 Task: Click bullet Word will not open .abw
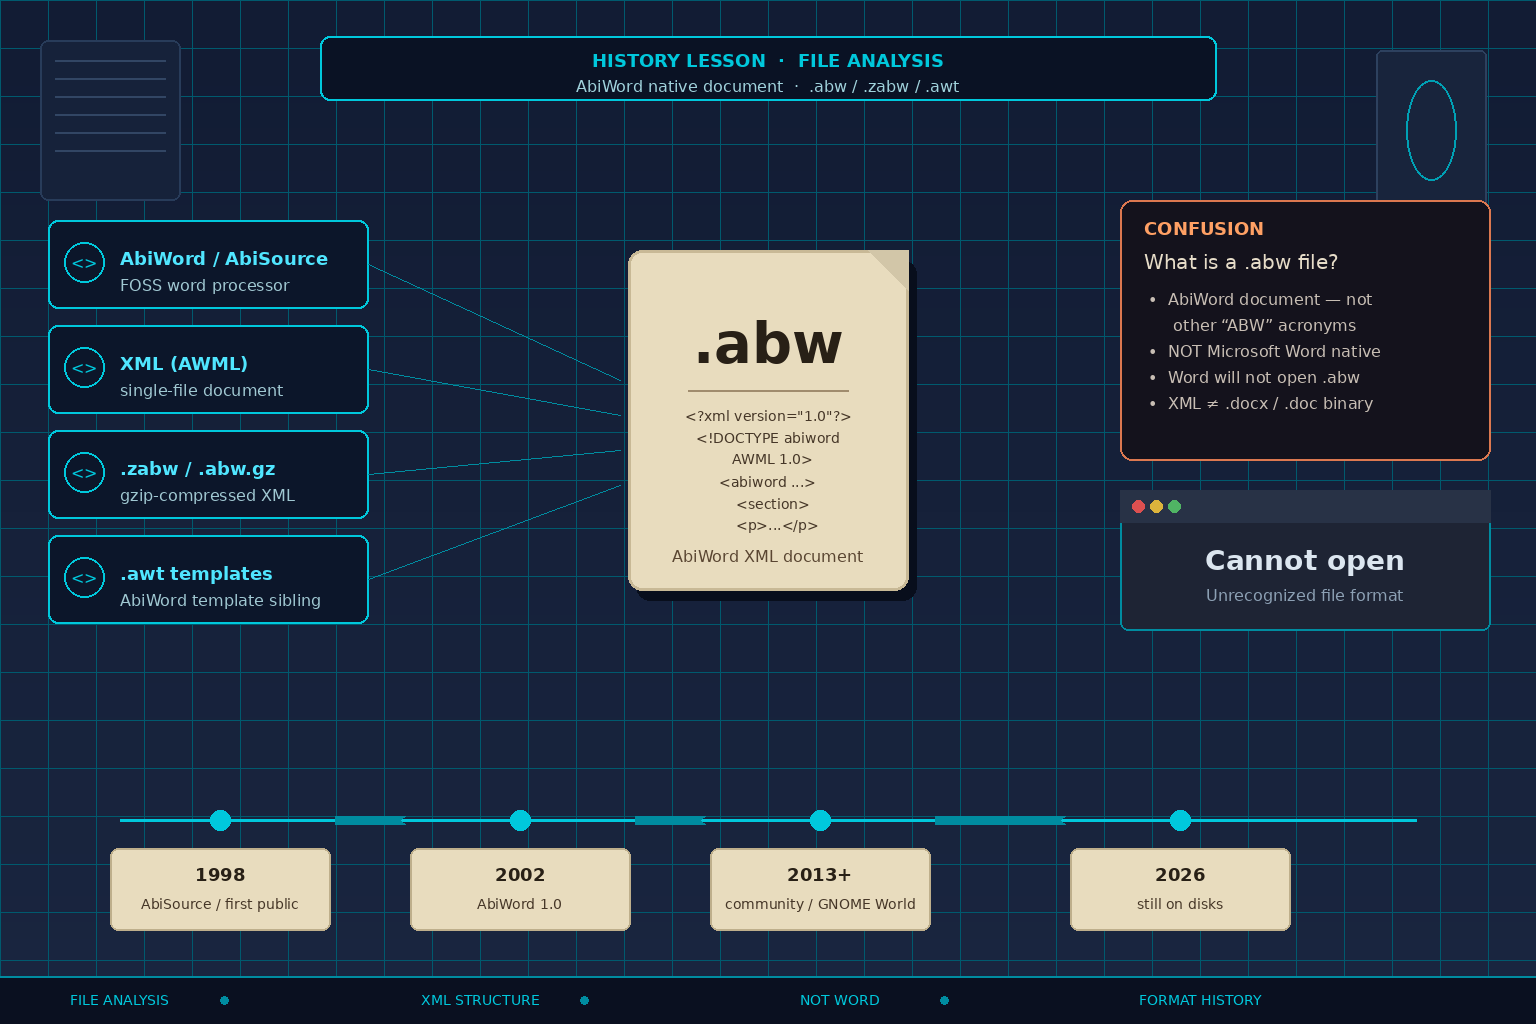point(1264,377)
